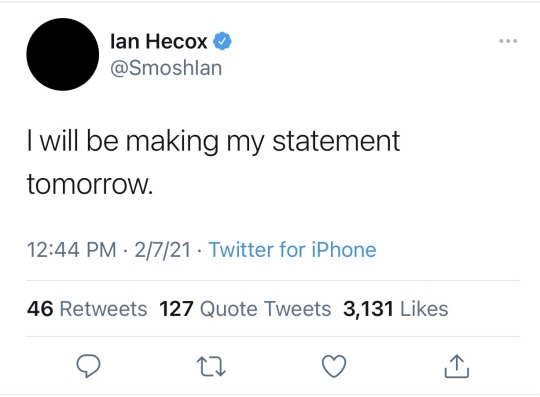Screen dimensions: 540x397
Task: Open the three-dot more options menu
Action: [508, 41]
